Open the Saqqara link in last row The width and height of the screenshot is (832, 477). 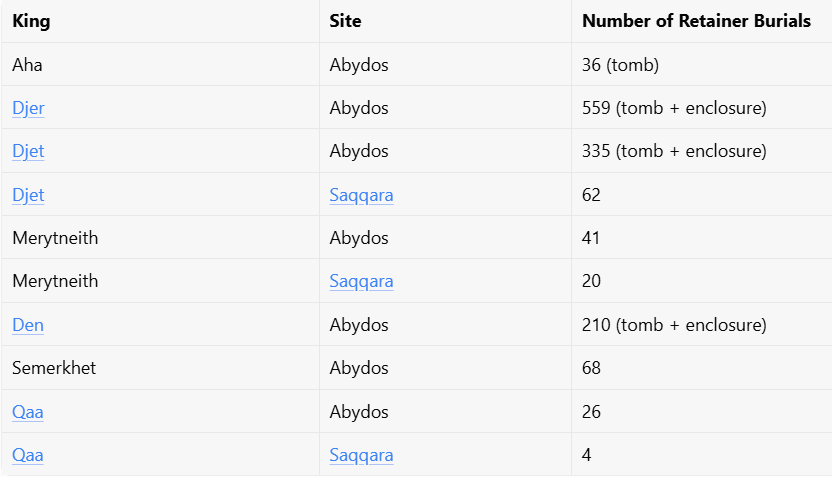(361, 455)
